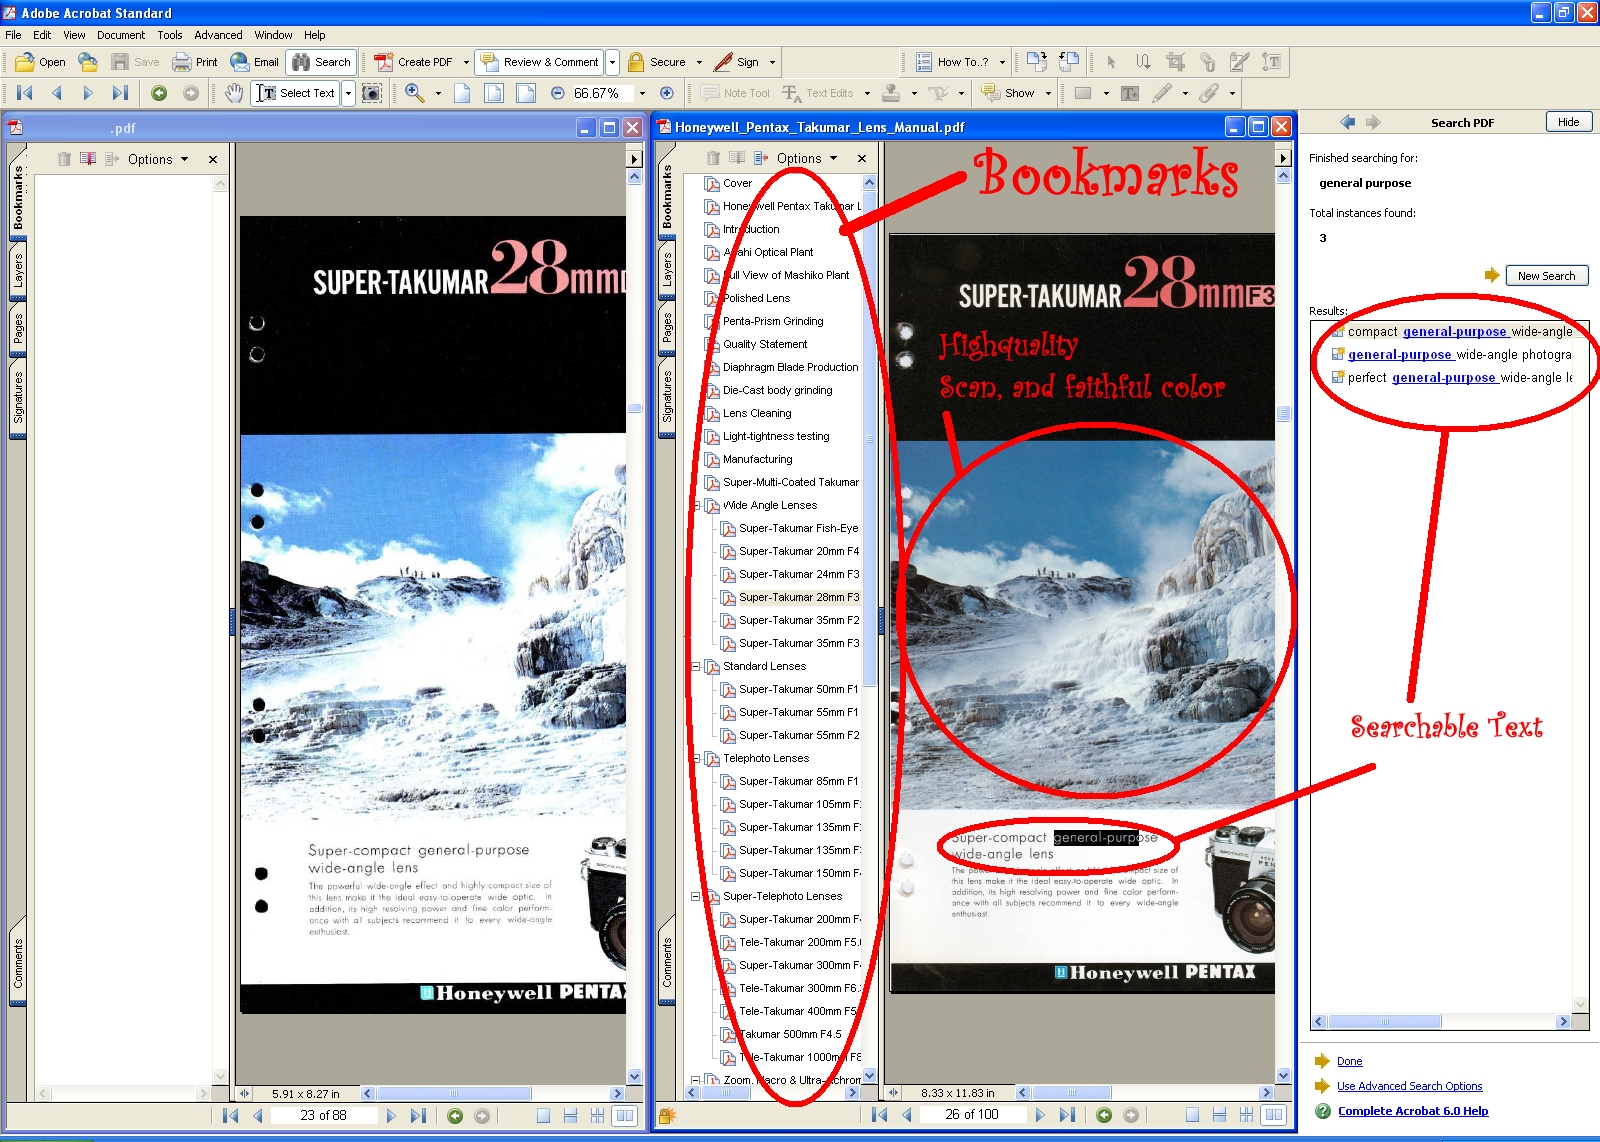Open the Document menu
The width and height of the screenshot is (1600, 1142).
pyautogui.click(x=121, y=35)
